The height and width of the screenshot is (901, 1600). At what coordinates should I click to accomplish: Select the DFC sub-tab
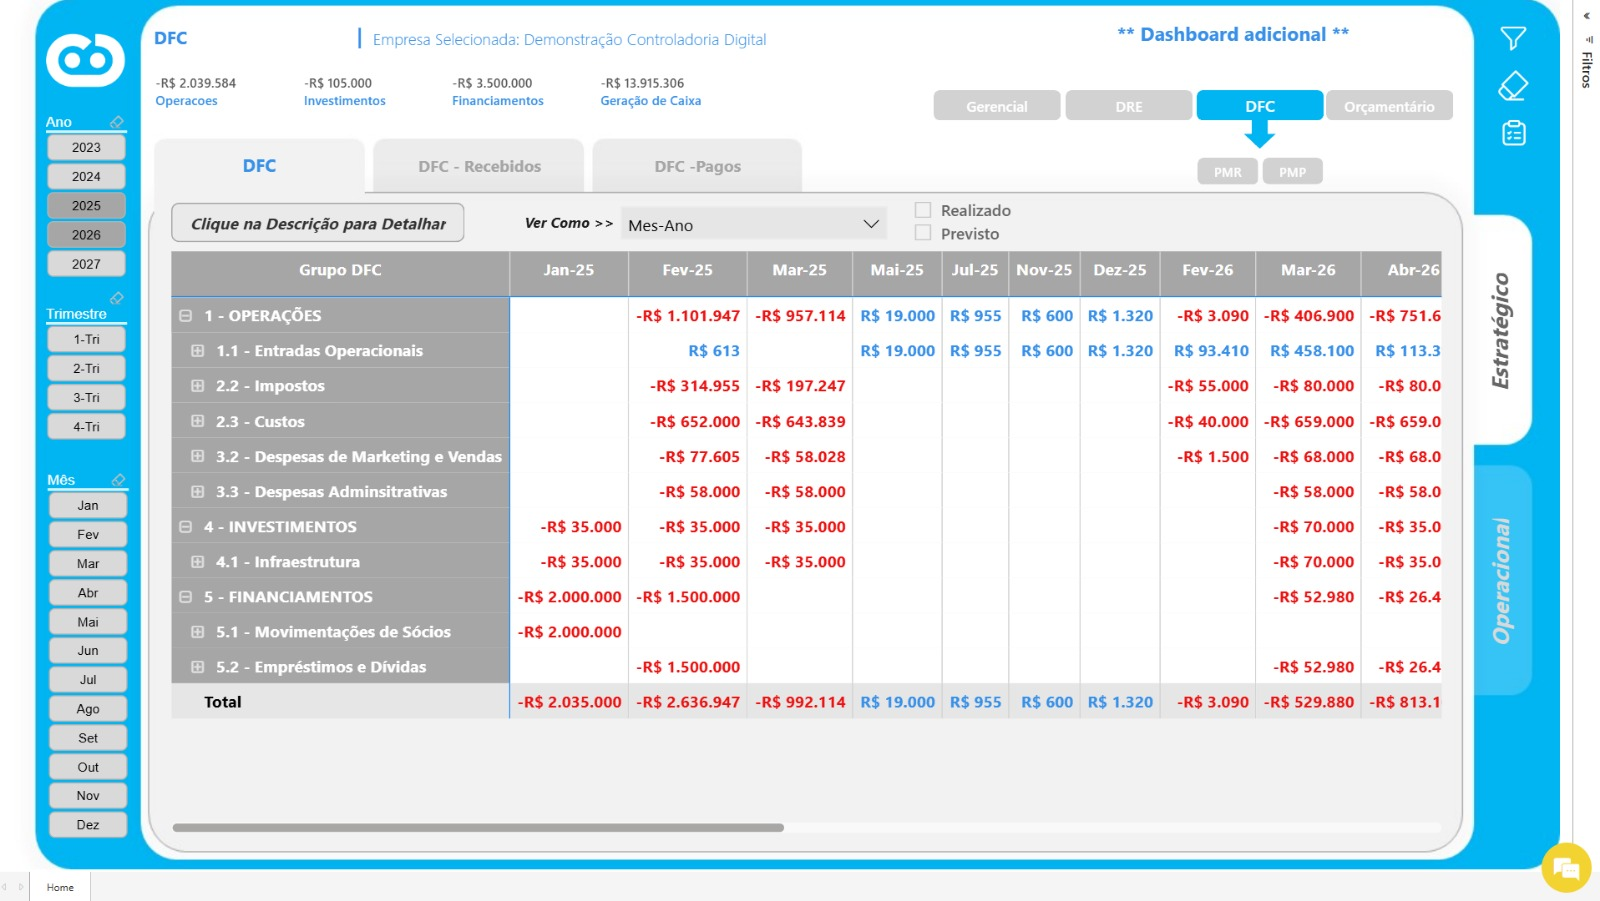coord(259,166)
